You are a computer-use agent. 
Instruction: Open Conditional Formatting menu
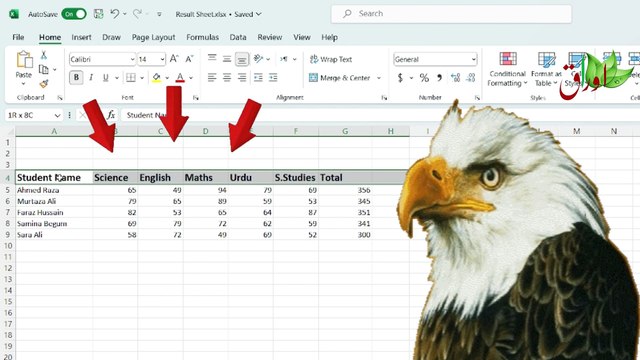(x=507, y=69)
